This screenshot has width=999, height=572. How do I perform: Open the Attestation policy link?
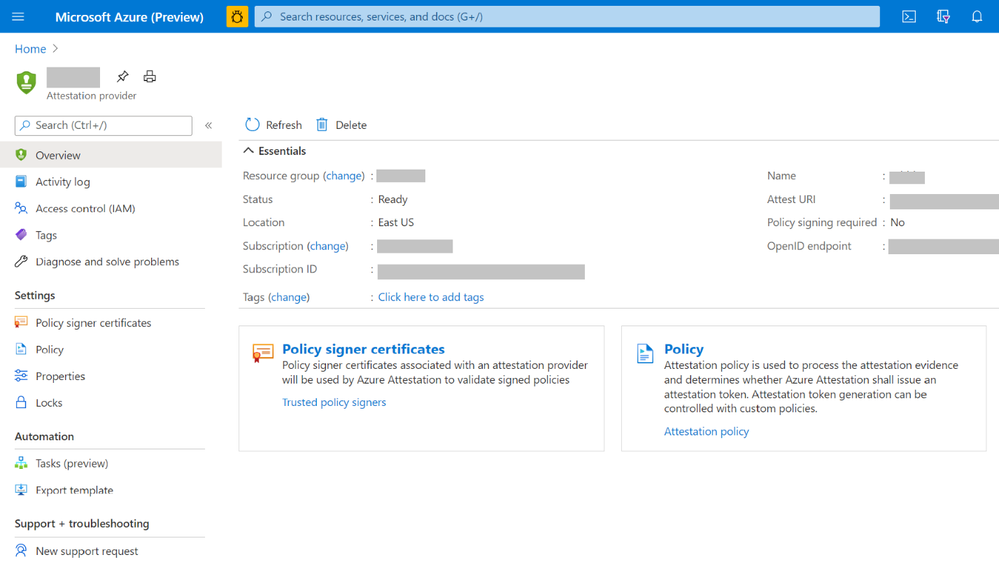point(706,431)
